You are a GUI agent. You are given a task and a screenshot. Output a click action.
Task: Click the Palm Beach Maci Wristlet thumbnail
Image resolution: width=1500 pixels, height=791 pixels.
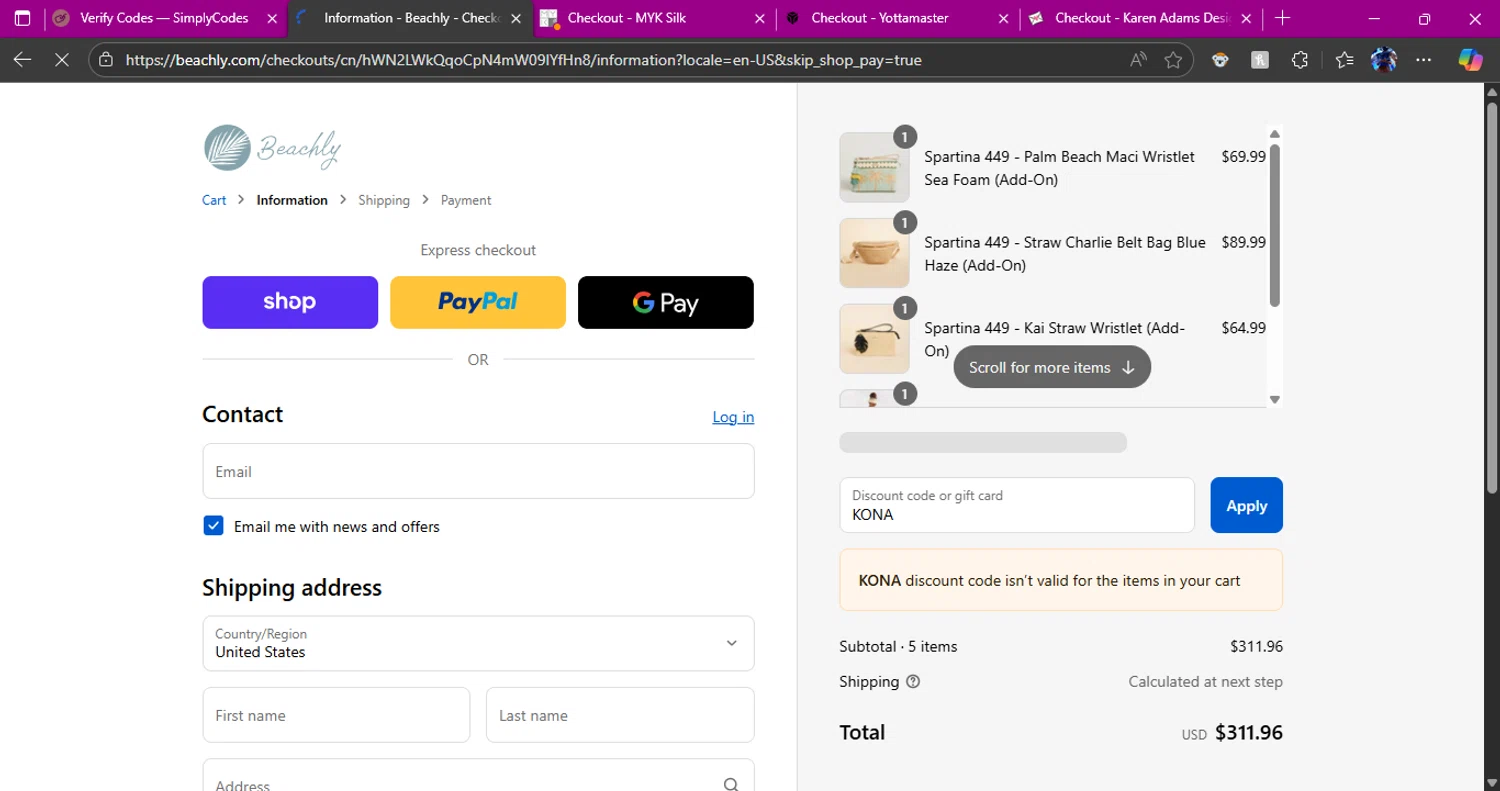(x=874, y=168)
